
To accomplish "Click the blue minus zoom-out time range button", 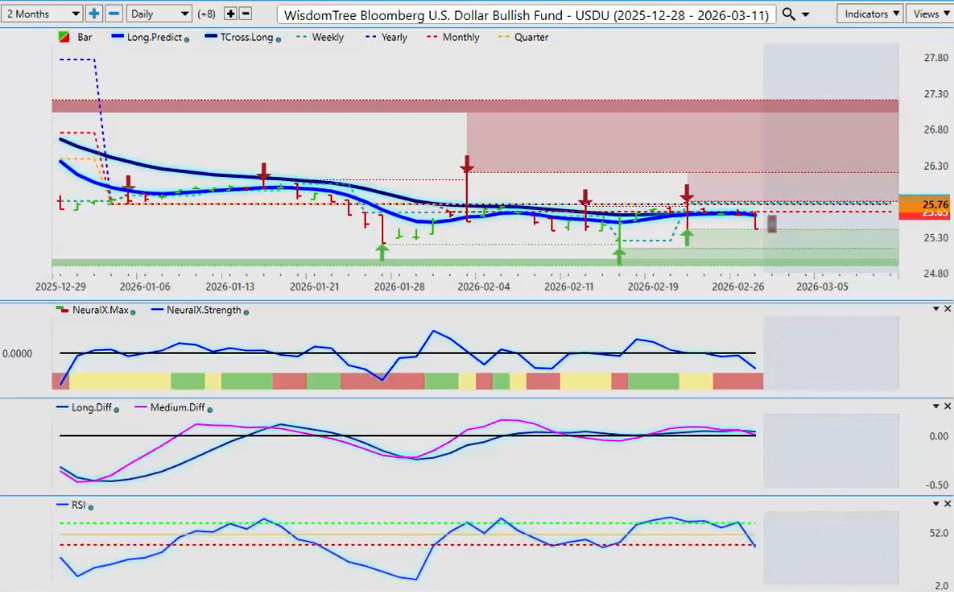I will click(114, 14).
